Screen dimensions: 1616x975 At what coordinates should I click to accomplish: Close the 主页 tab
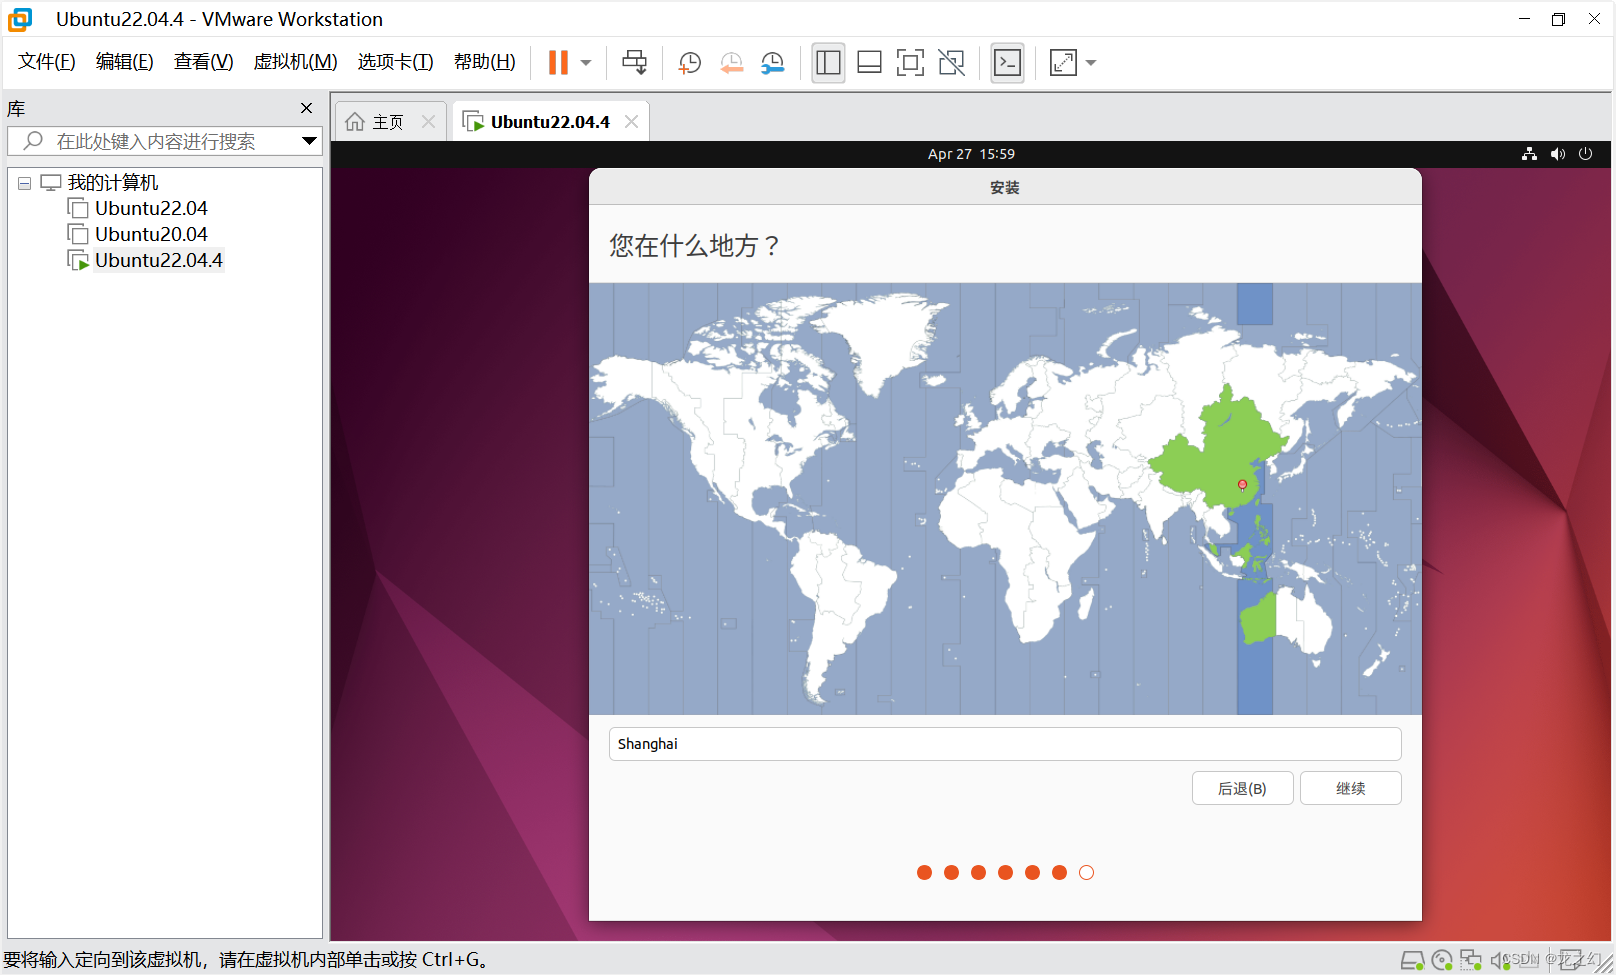tap(428, 122)
